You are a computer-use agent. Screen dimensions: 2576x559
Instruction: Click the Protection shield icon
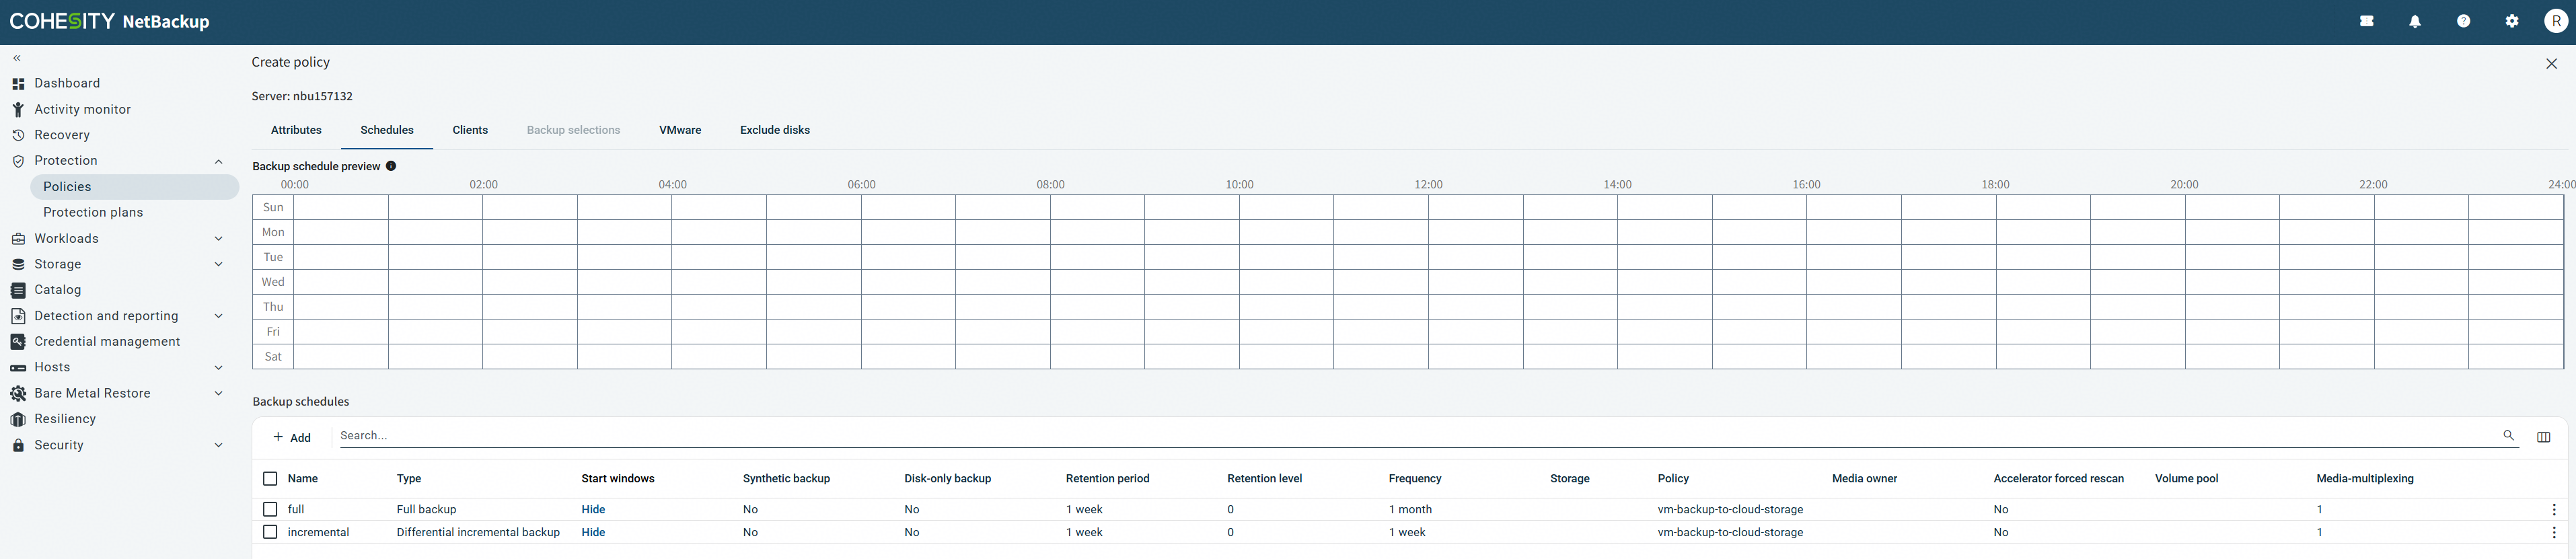click(18, 161)
